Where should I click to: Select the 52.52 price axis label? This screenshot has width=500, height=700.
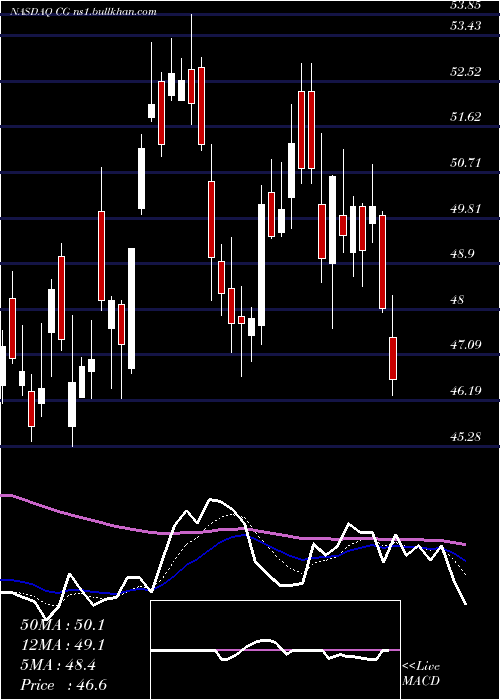466,71
